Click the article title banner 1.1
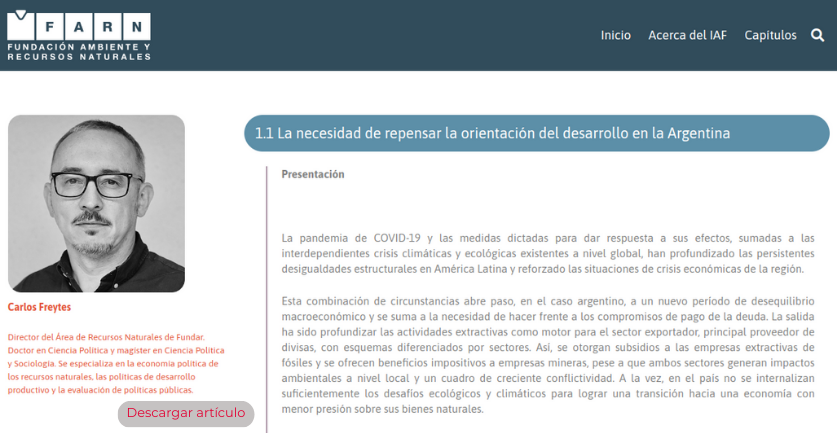The image size is (837, 433). (536, 133)
